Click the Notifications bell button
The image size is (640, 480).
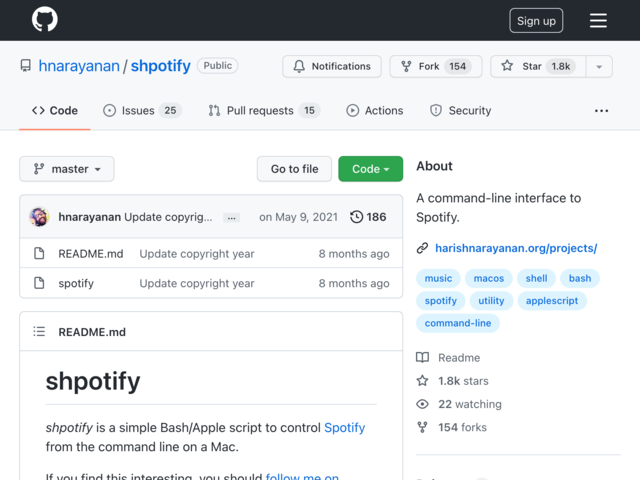(x=332, y=66)
